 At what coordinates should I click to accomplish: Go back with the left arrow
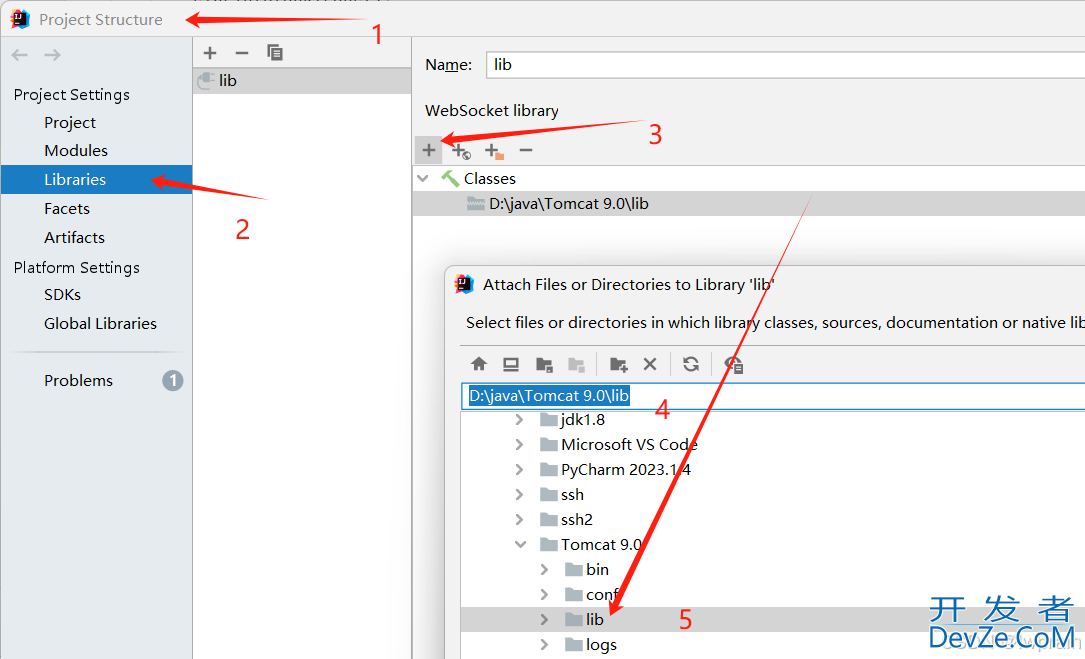[x=20, y=55]
